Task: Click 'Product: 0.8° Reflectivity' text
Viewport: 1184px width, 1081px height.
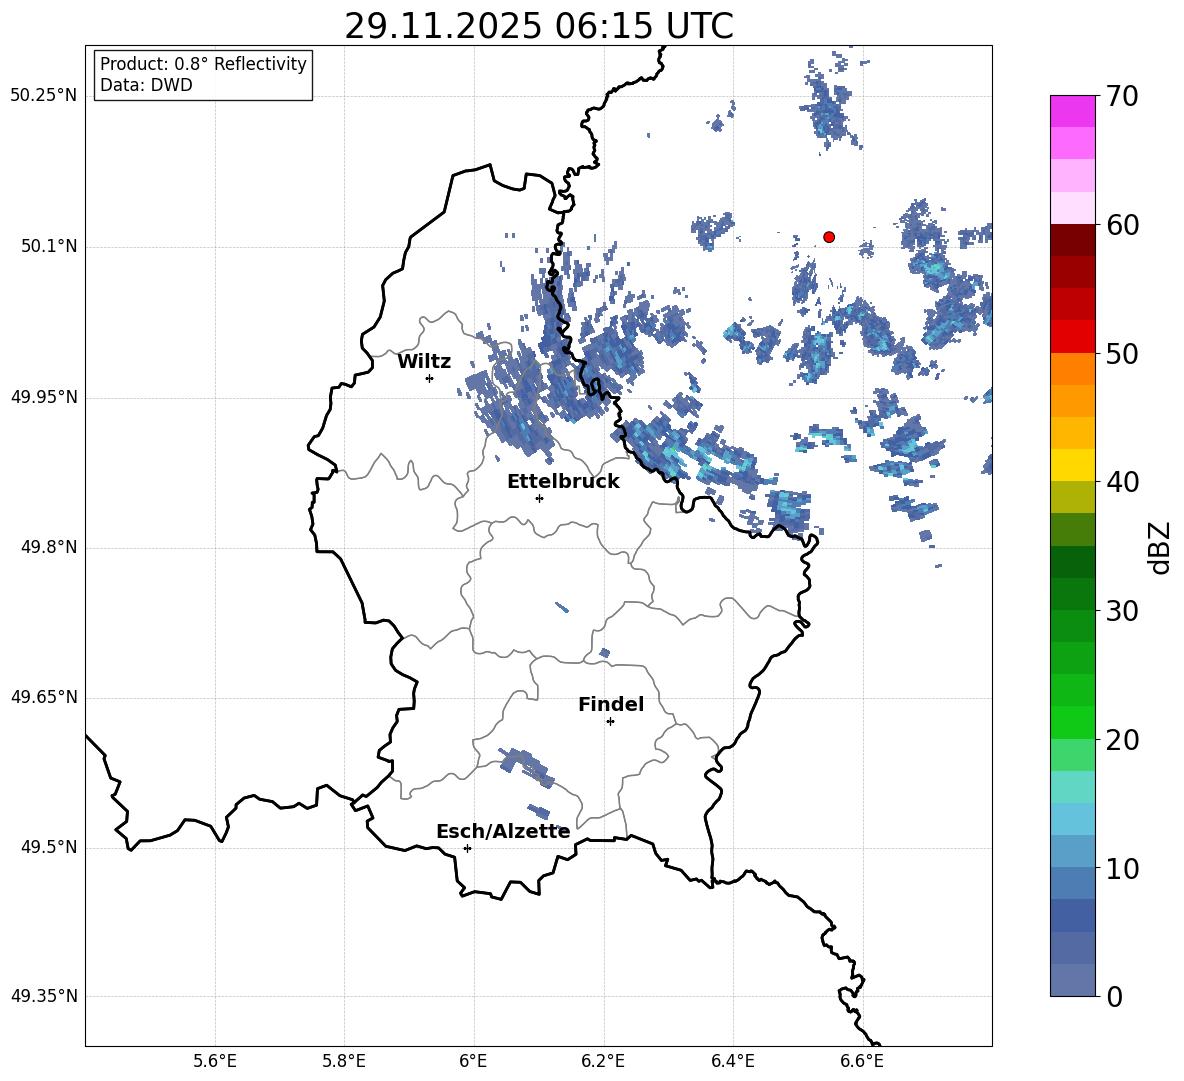Action: coord(203,64)
